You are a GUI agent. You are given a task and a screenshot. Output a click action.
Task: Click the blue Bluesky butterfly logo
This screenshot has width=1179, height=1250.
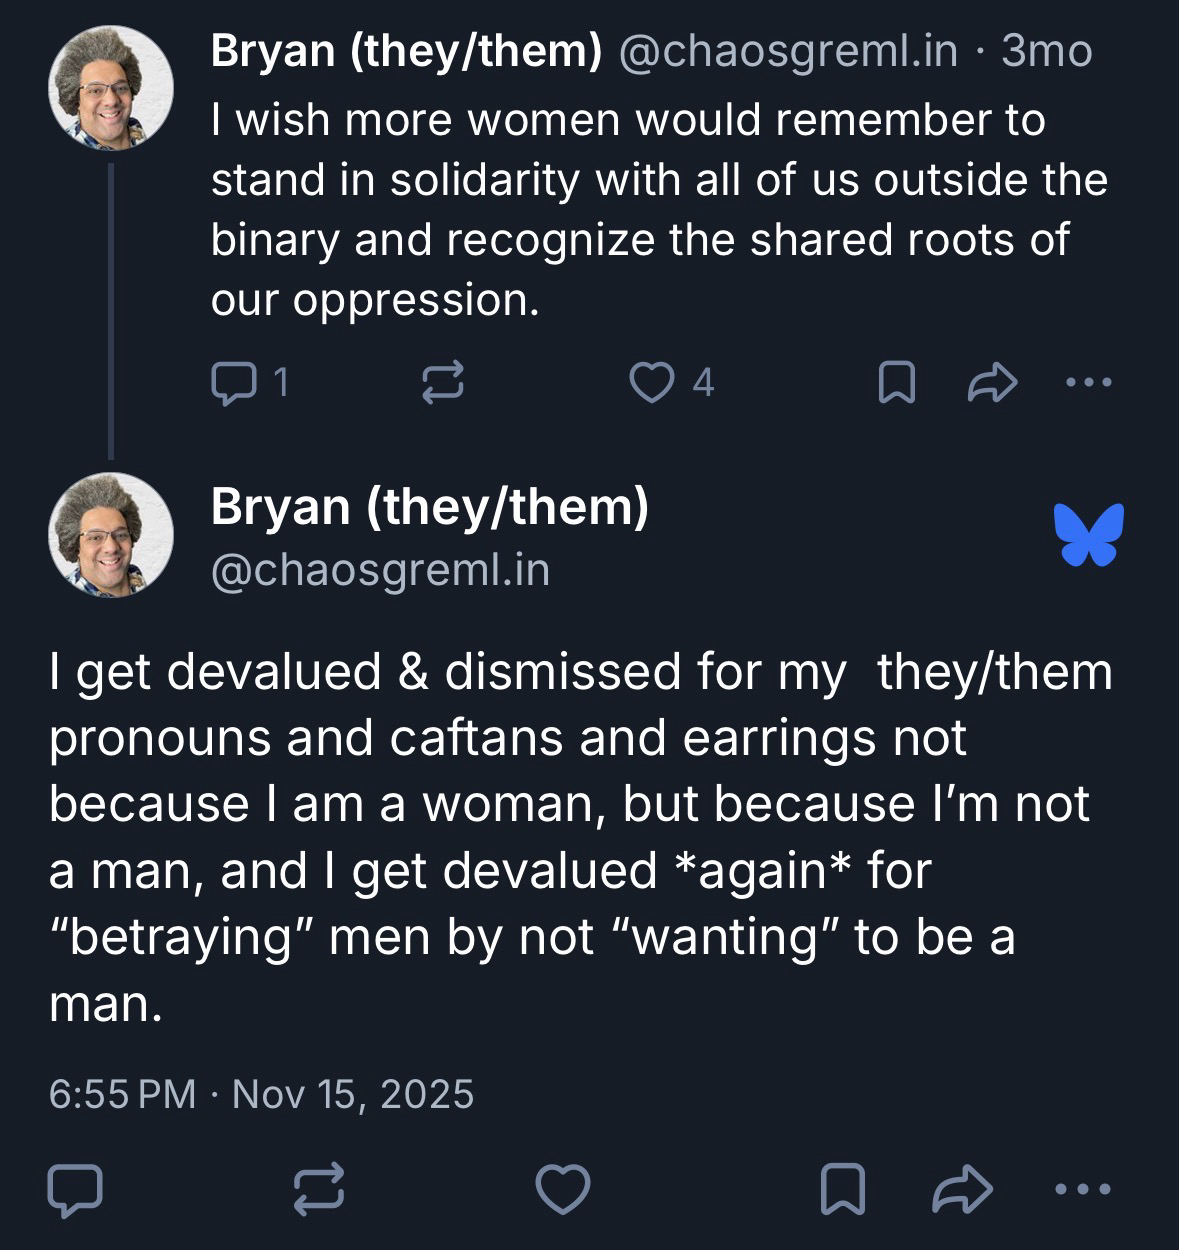click(x=1088, y=534)
